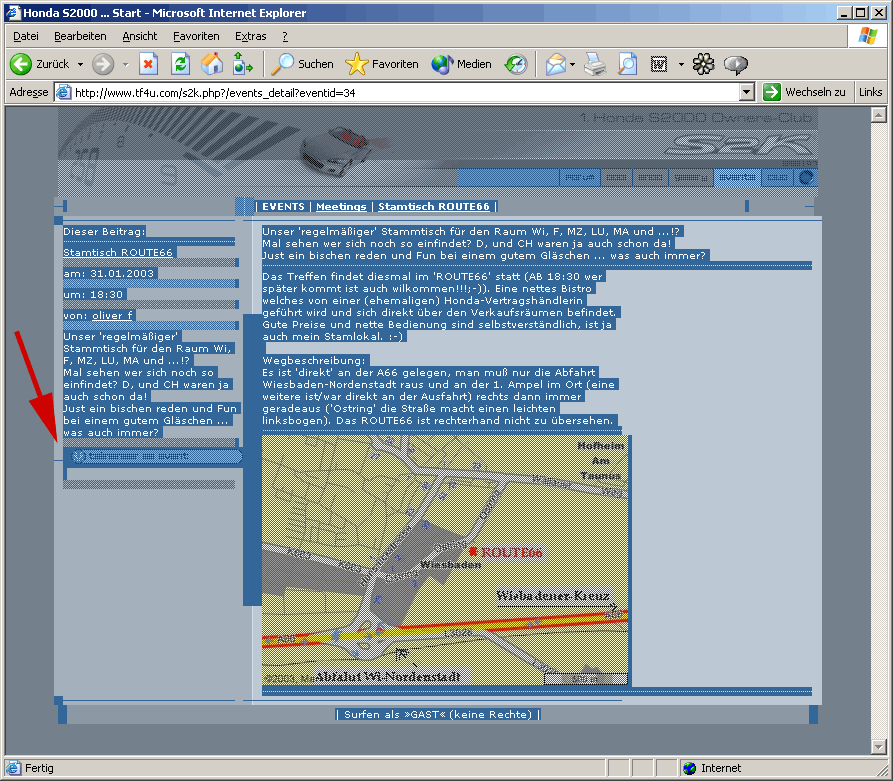The height and width of the screenshot is (781, 893).
Task: Refresh the page with the reload icon
Action: pyautogui.click(x=180, y=64)
